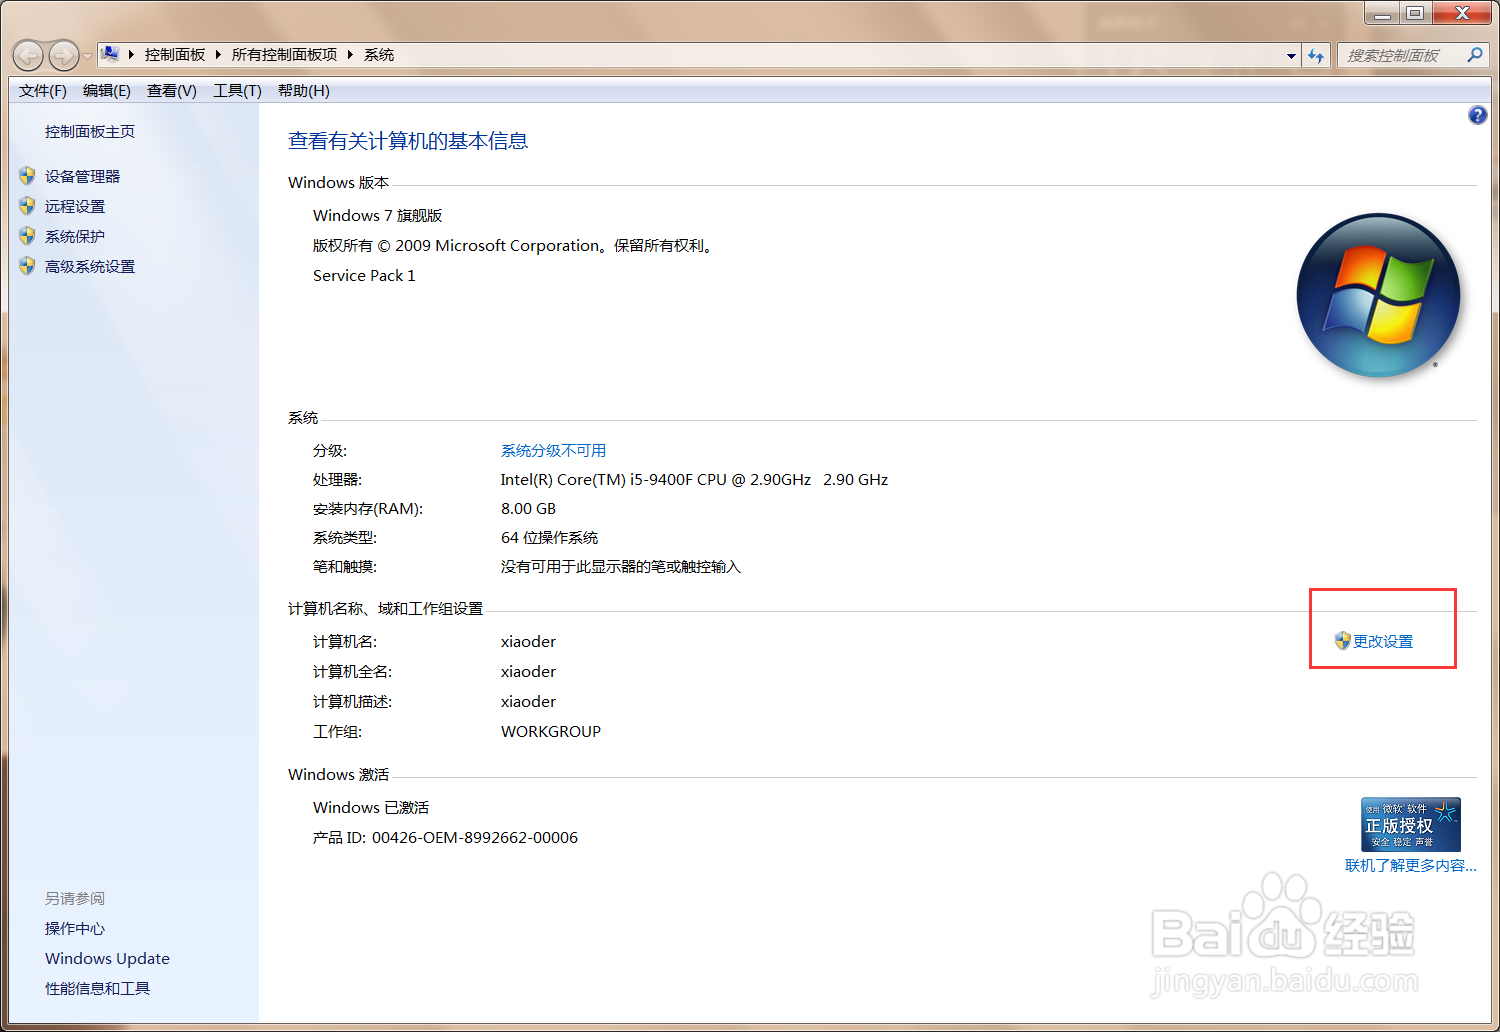Image resolution: width=1500 pixels, height=1032 pixels.
Task: Click the Back navigation arrow
Action: tap(28, 55)
